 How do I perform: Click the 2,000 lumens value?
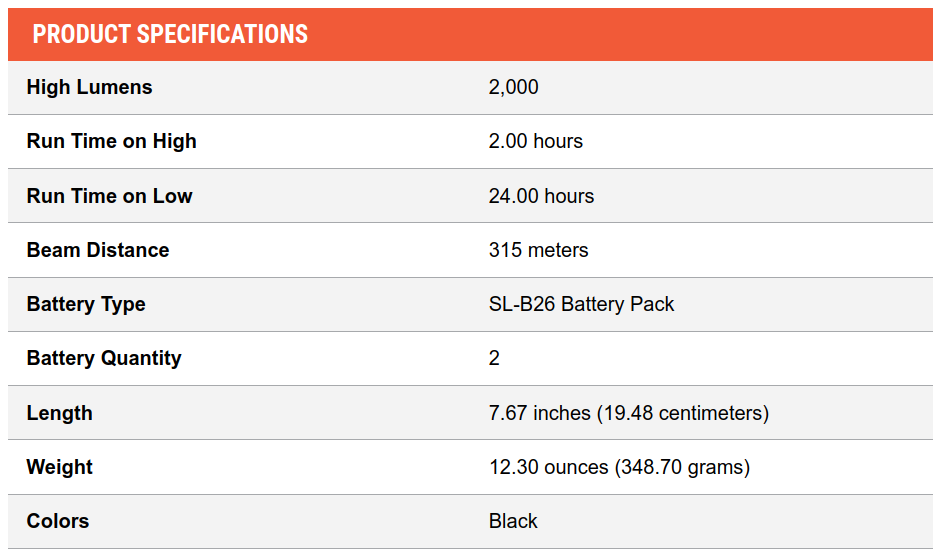point(513,87)
